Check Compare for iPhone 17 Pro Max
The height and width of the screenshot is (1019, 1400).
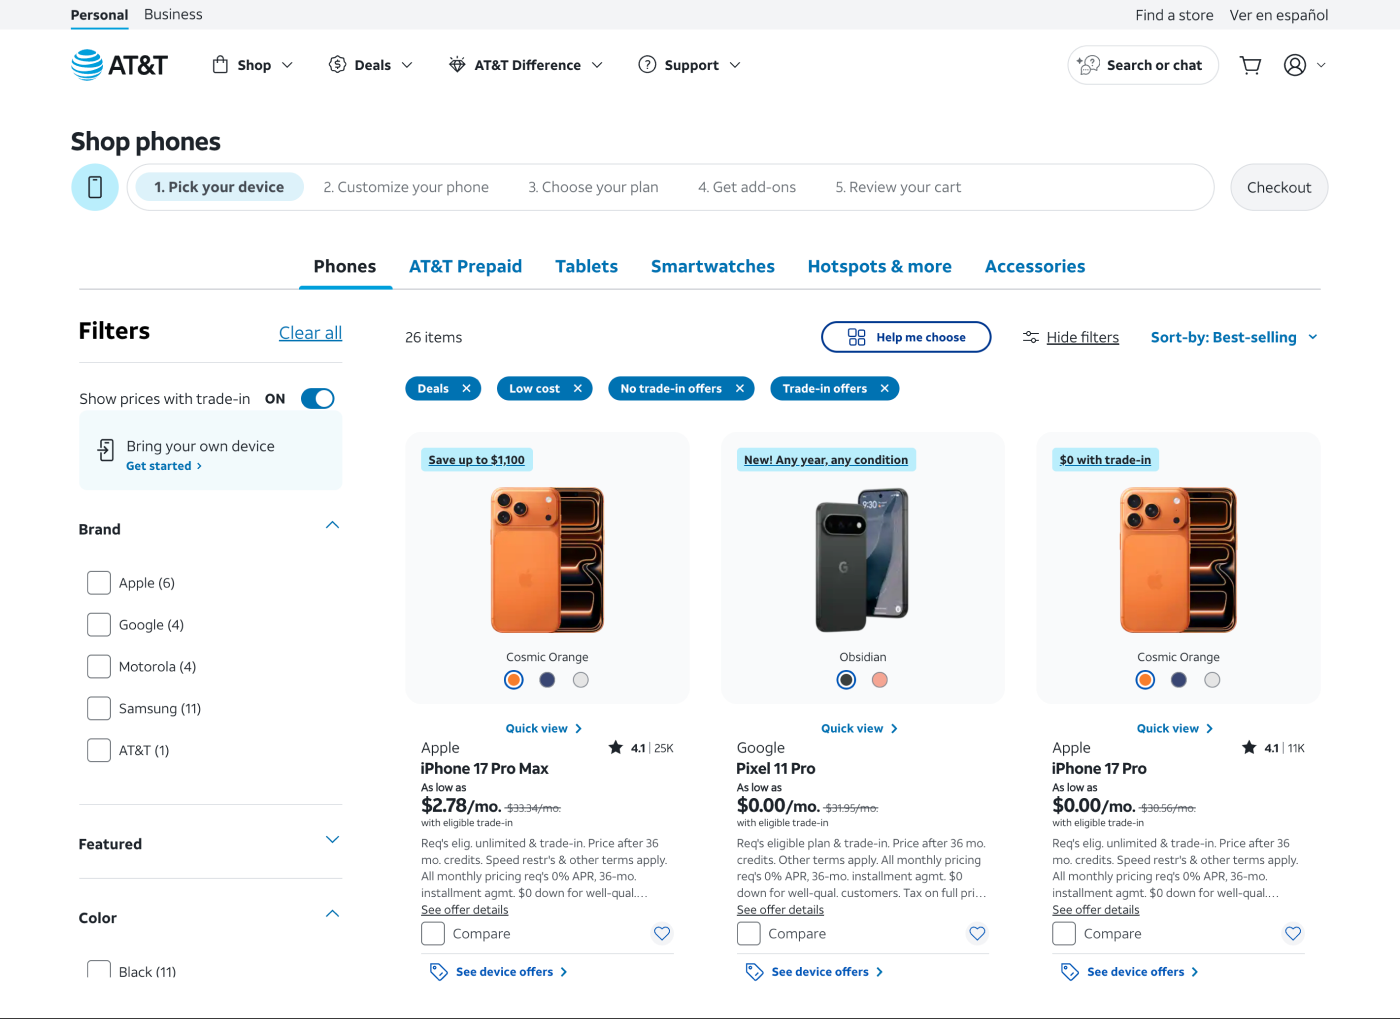point(433,934)
